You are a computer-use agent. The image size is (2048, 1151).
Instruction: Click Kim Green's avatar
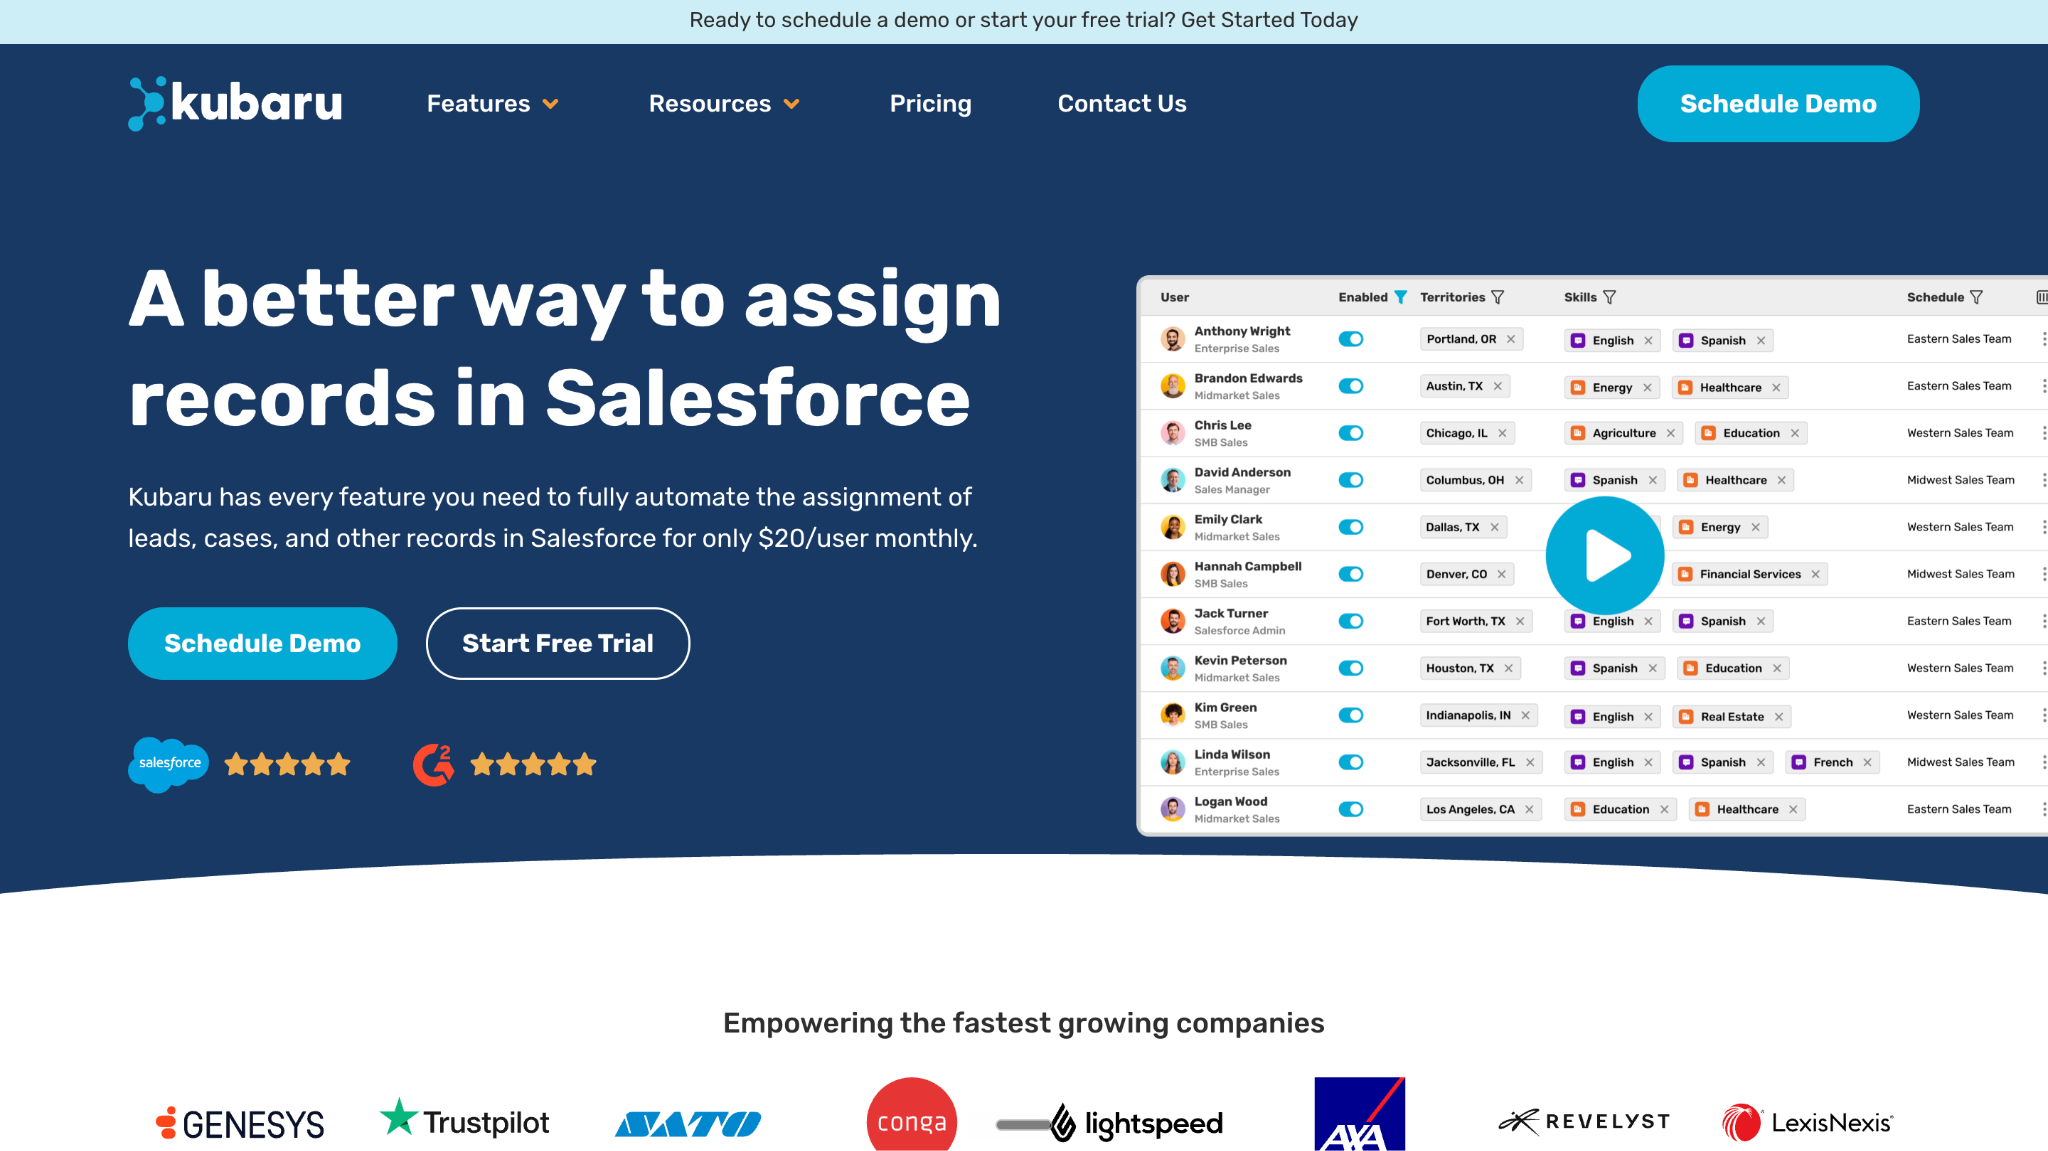[x=1172, y=715]
